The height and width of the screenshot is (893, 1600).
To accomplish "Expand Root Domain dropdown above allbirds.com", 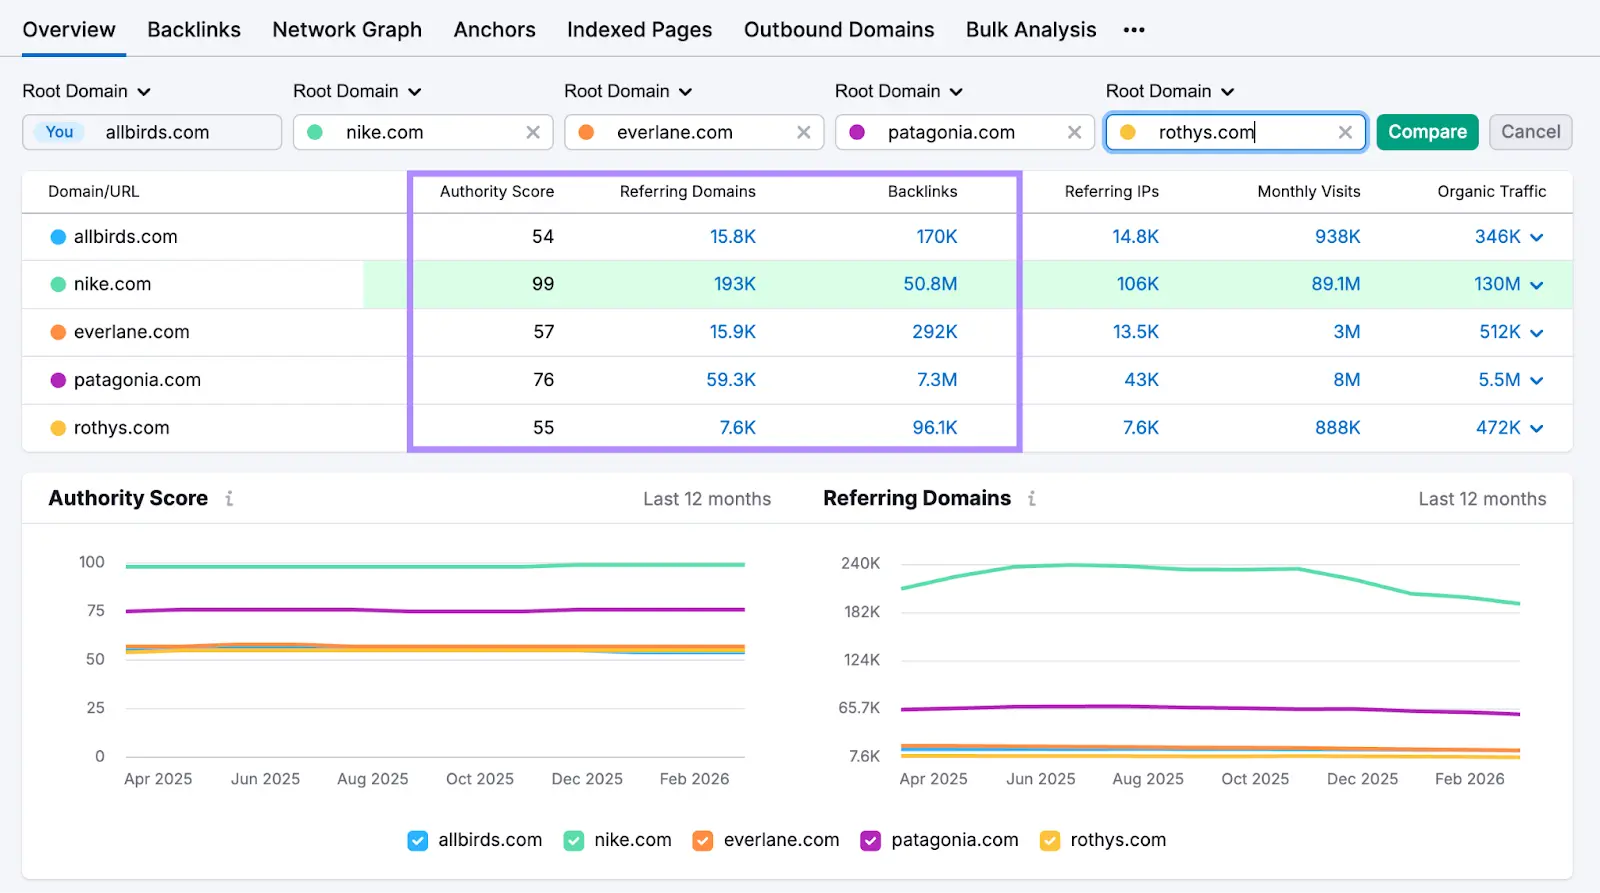I will (86, 91).
